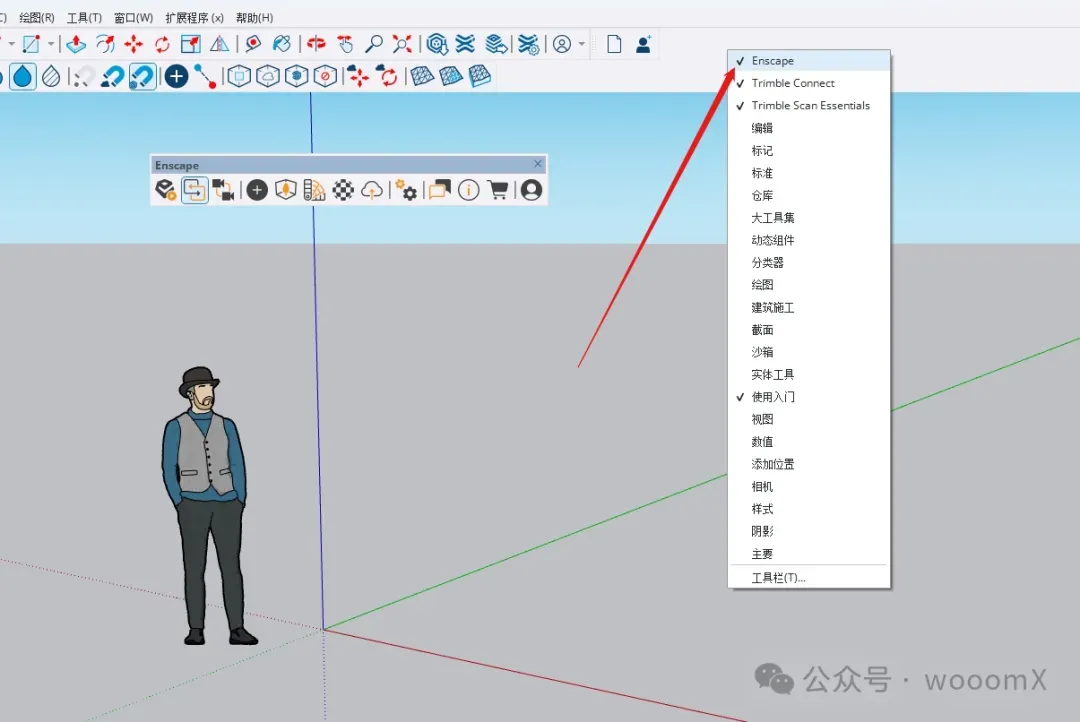Select the Tape Measure tool icon
The width and height of the screenshot is (1080, 722).
tap(253, 44)
